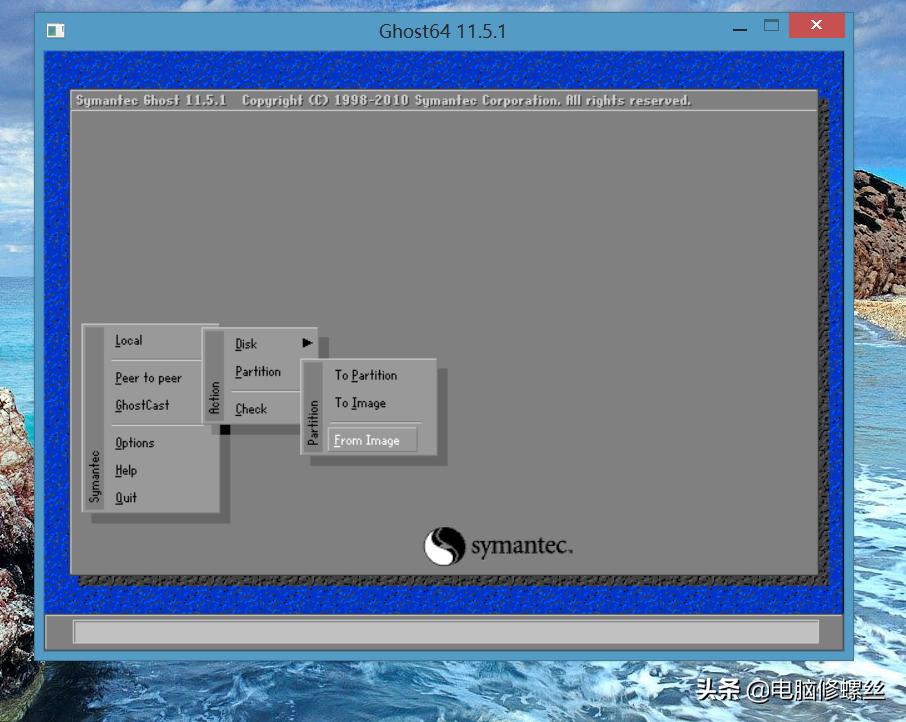Open the Local menu entry

click(128, 341)
